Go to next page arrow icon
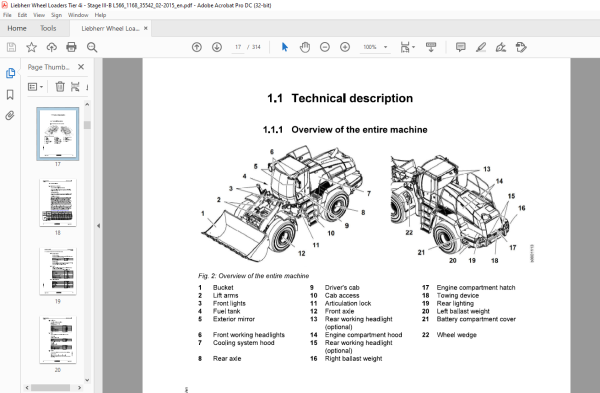 click(217, 47)
